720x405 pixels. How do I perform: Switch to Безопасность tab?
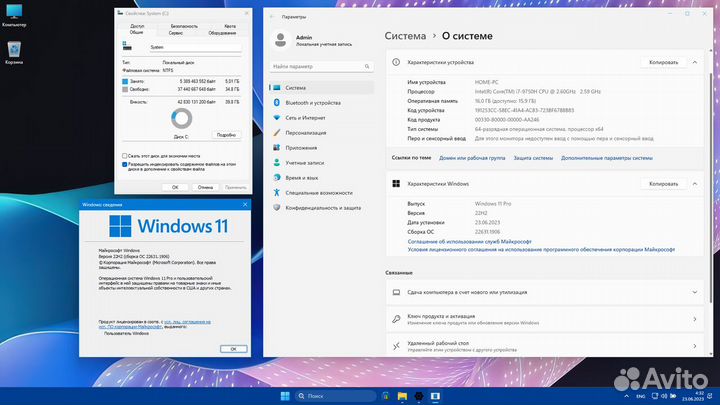184,26
